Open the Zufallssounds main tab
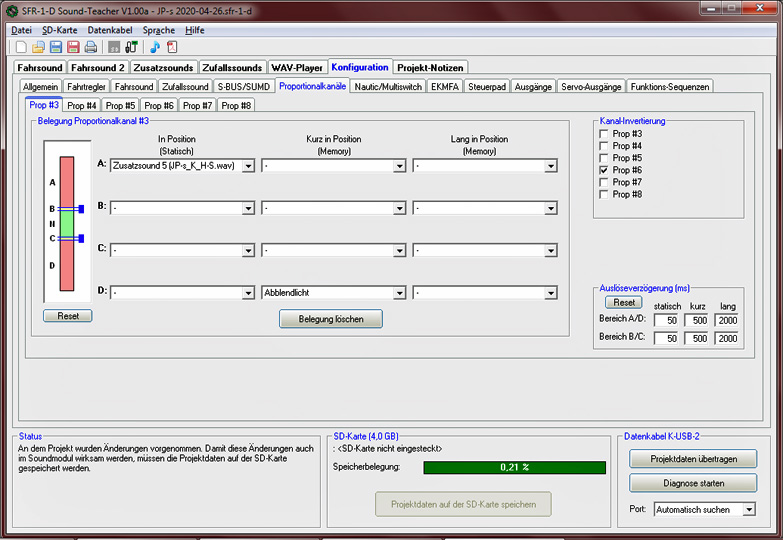The image size is (783, 540). point(232,67)
